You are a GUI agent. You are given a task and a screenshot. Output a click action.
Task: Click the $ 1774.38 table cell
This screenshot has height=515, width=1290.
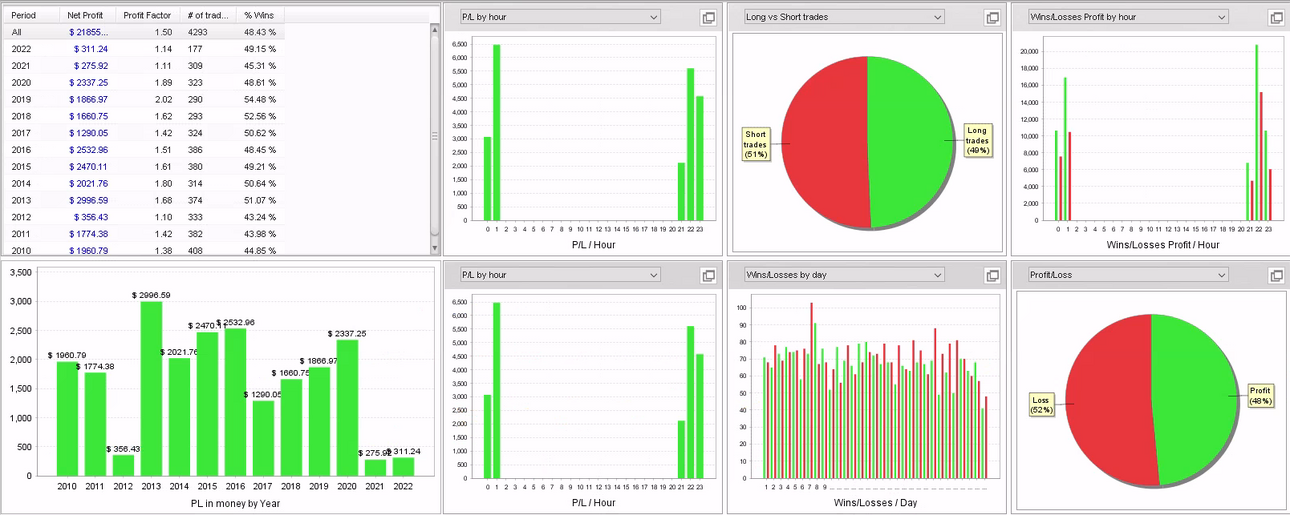[88, 234]
